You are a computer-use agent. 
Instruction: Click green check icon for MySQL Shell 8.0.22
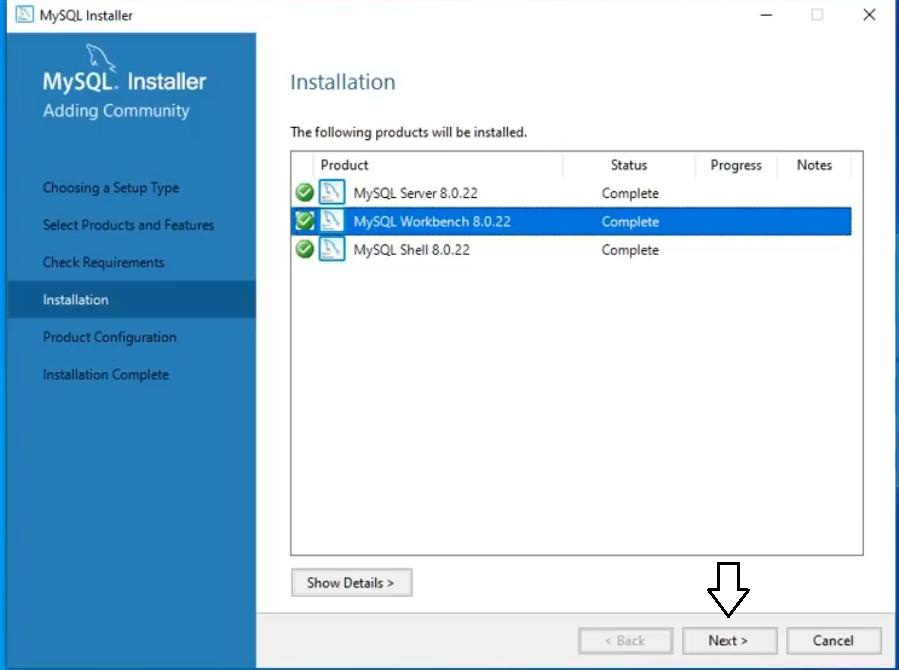point(304,249)
